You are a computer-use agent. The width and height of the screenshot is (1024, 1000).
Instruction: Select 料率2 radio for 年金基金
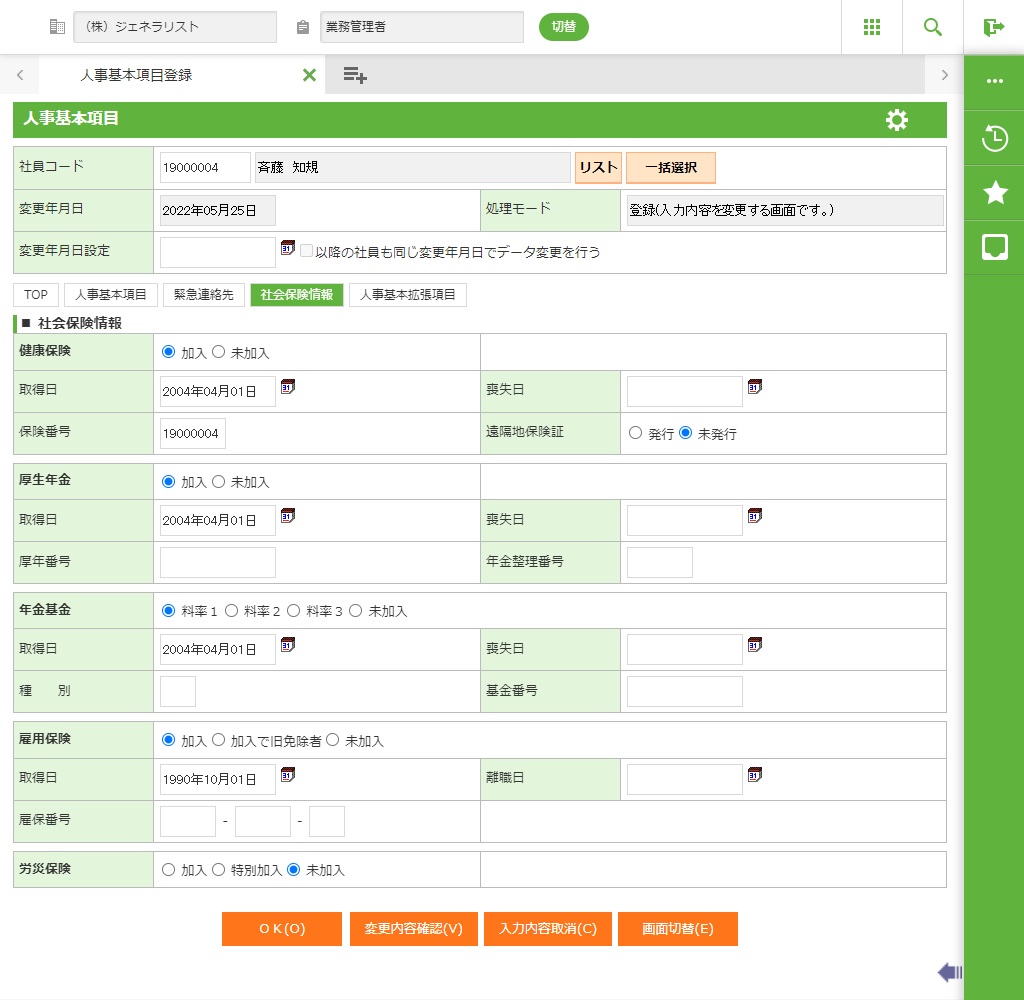[231, 610]
